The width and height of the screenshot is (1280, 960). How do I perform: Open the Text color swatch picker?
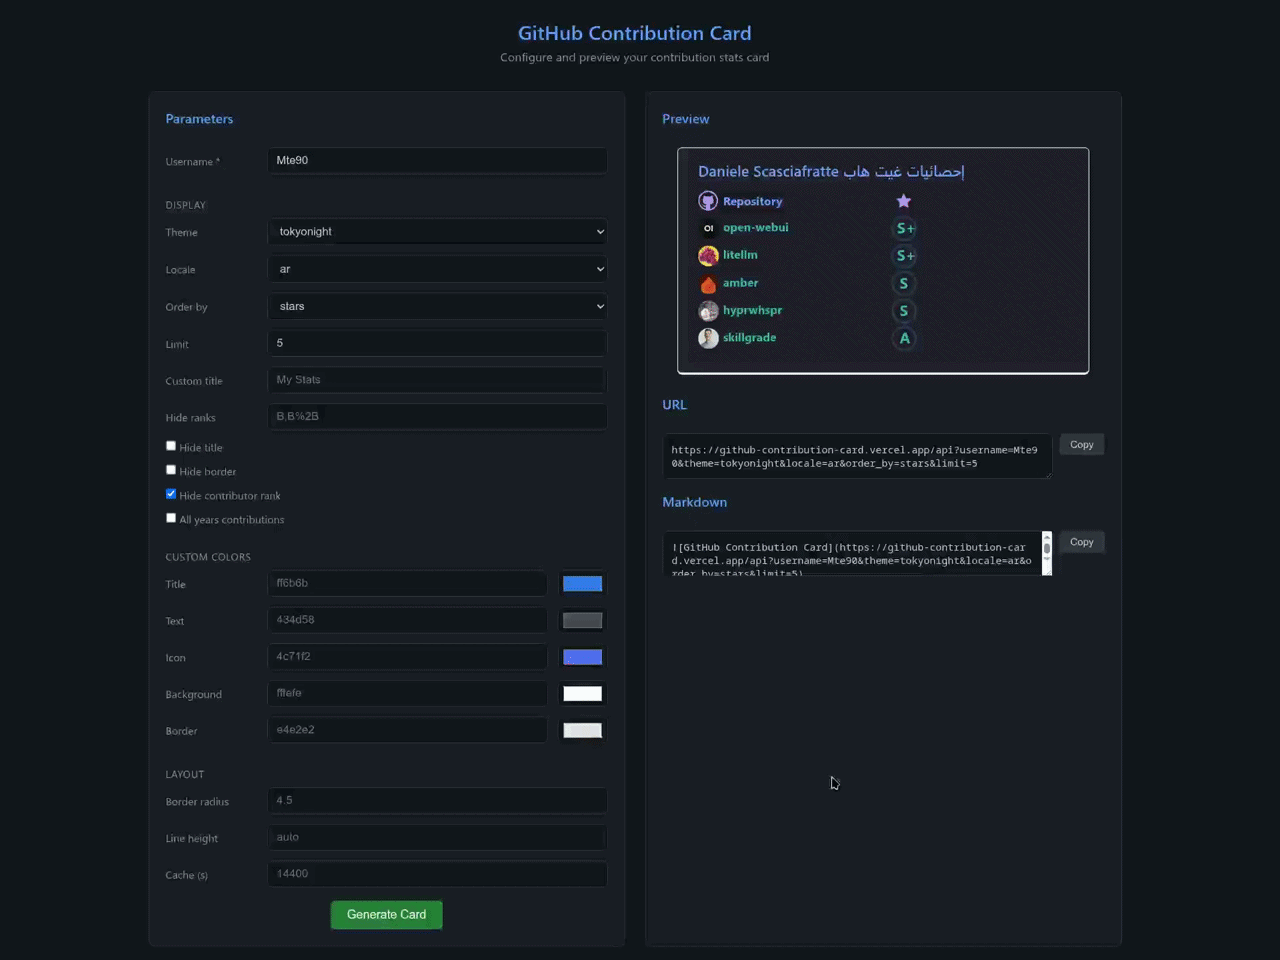click(x=582, y=620)
